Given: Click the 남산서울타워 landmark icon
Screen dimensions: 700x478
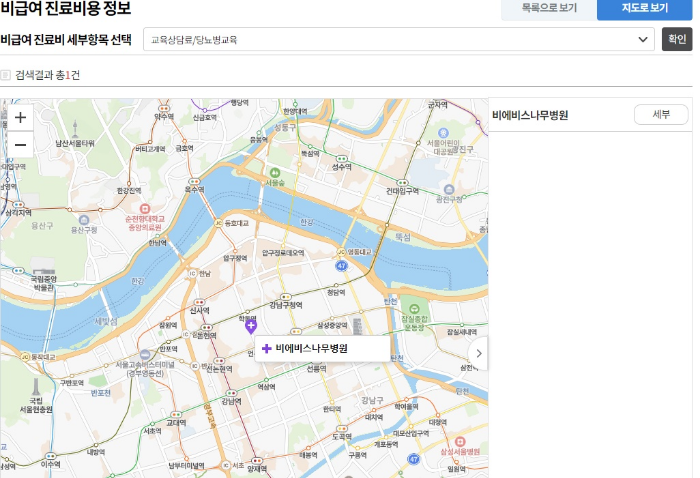Looking at the screenshot, I should point(75,129).
